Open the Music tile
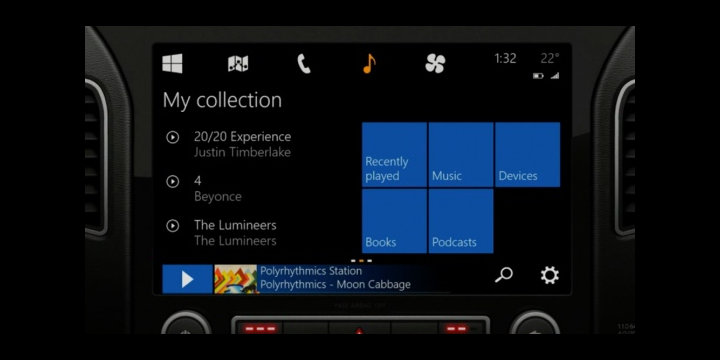720x360 pixels. [x=461, y=154]
